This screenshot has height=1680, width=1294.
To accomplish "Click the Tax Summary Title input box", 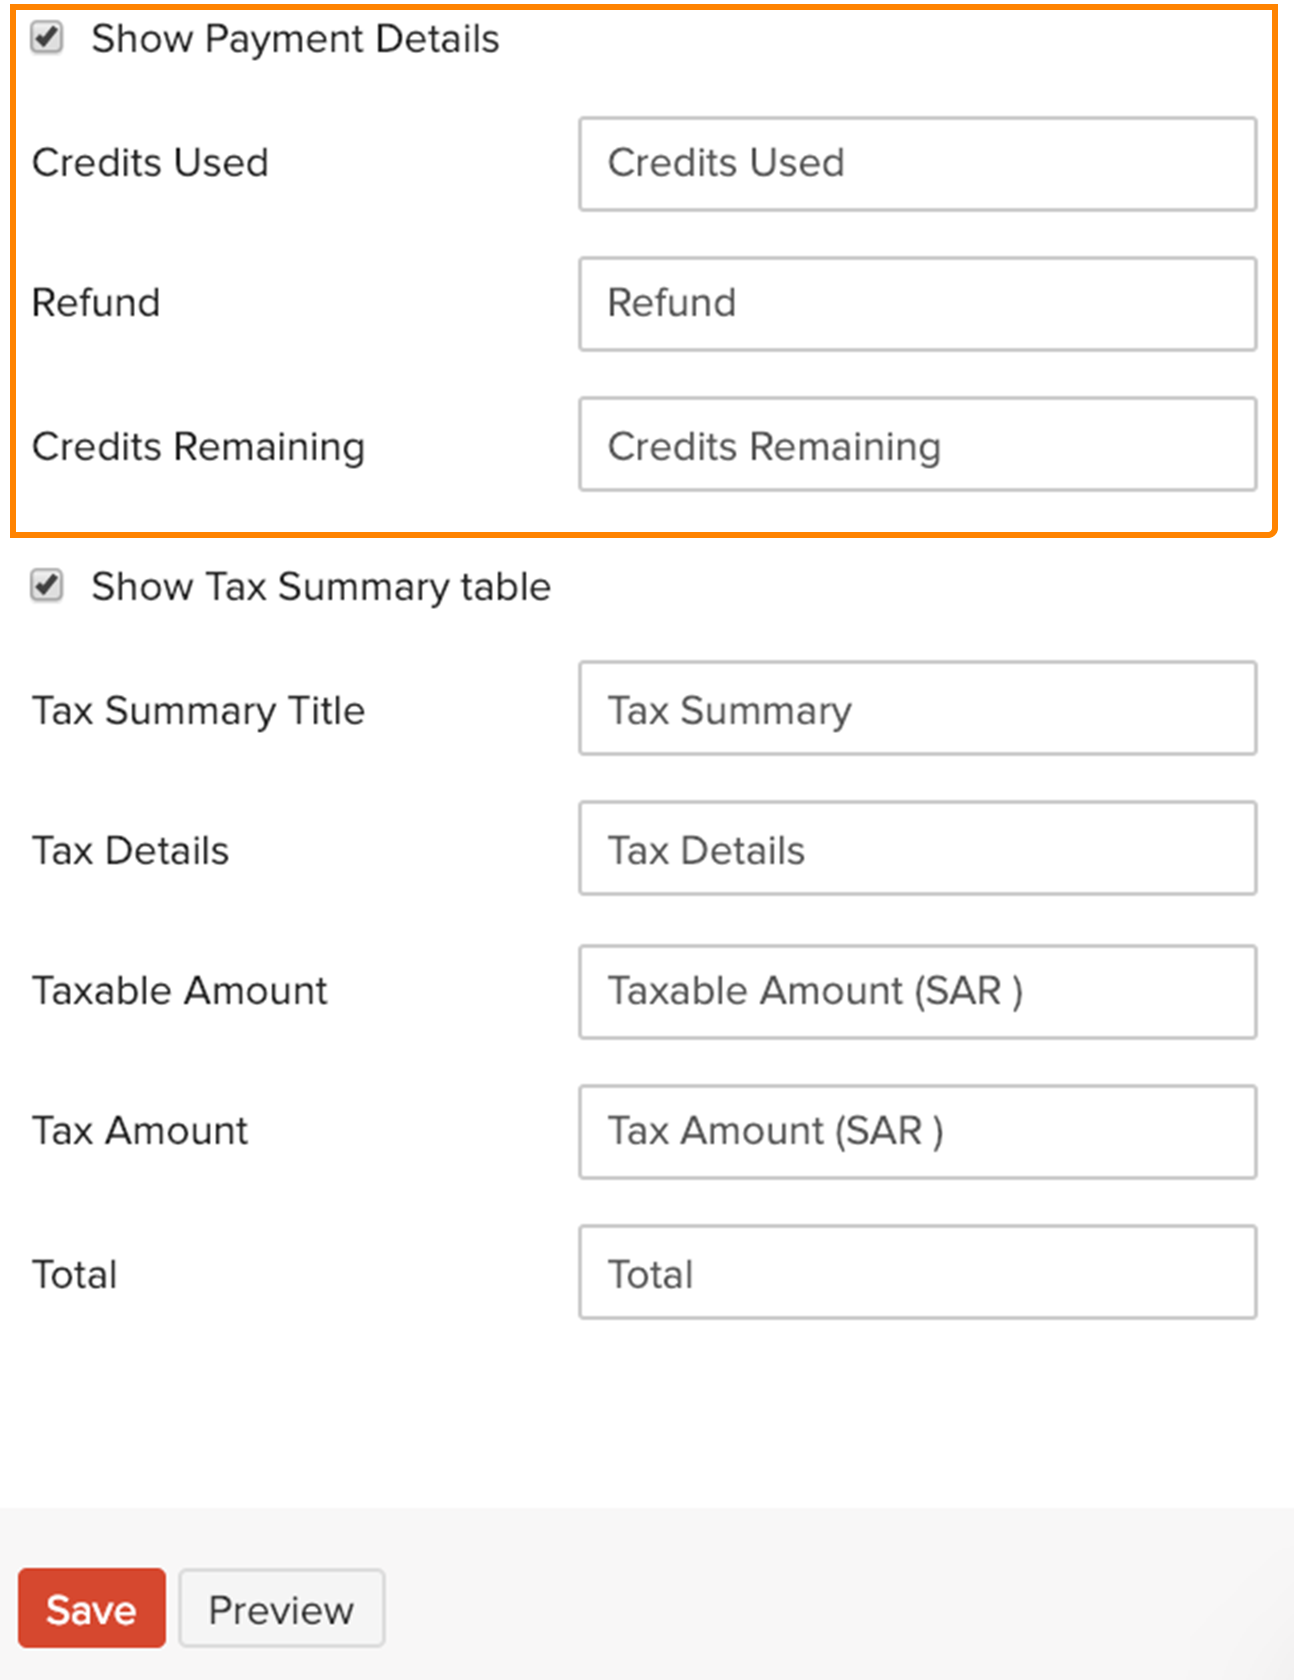I will (x=917, y=708).
